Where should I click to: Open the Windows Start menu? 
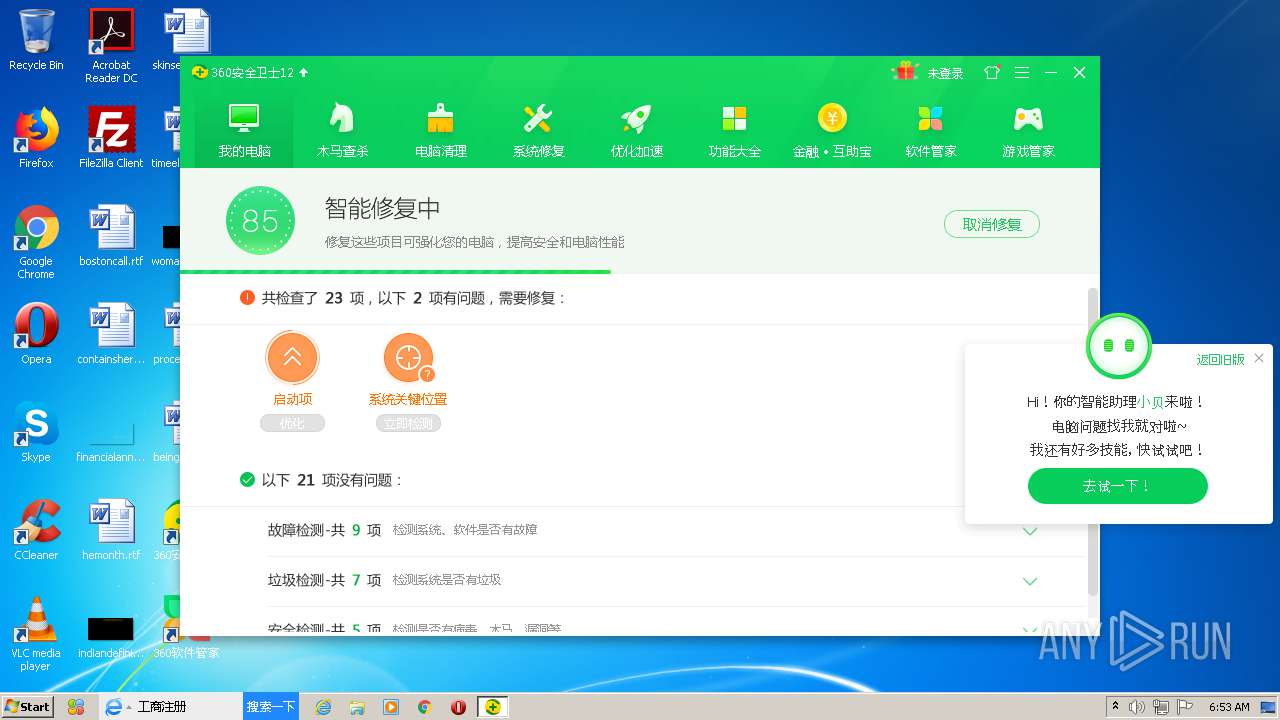click(x=27, y=706)
